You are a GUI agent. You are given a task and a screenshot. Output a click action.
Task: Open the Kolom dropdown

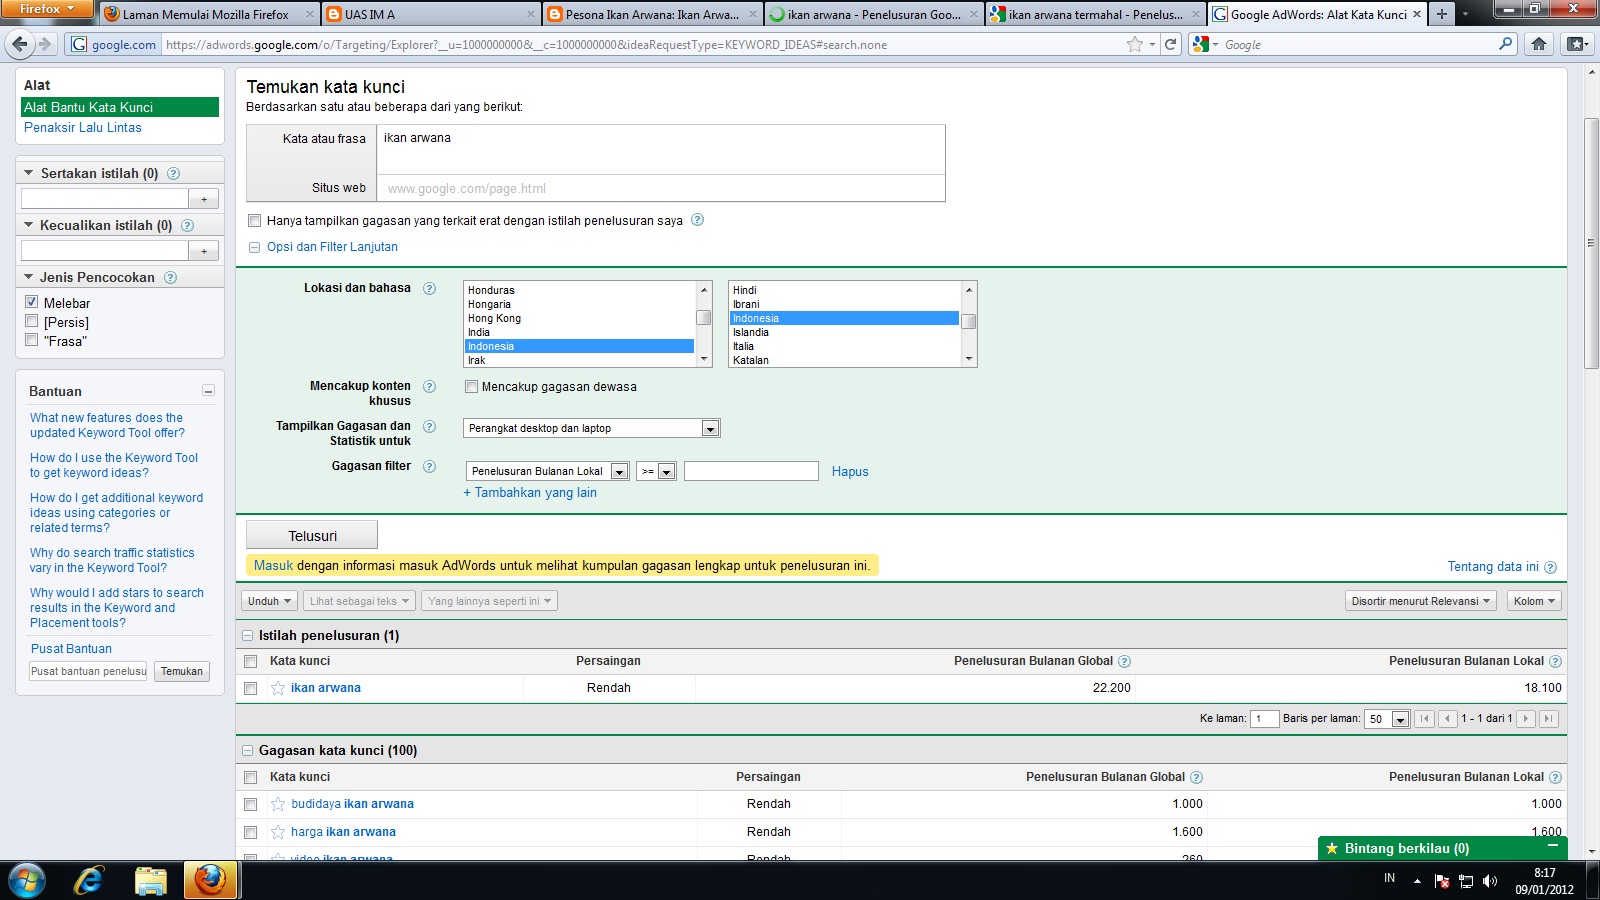click(x=1534, y=601)
